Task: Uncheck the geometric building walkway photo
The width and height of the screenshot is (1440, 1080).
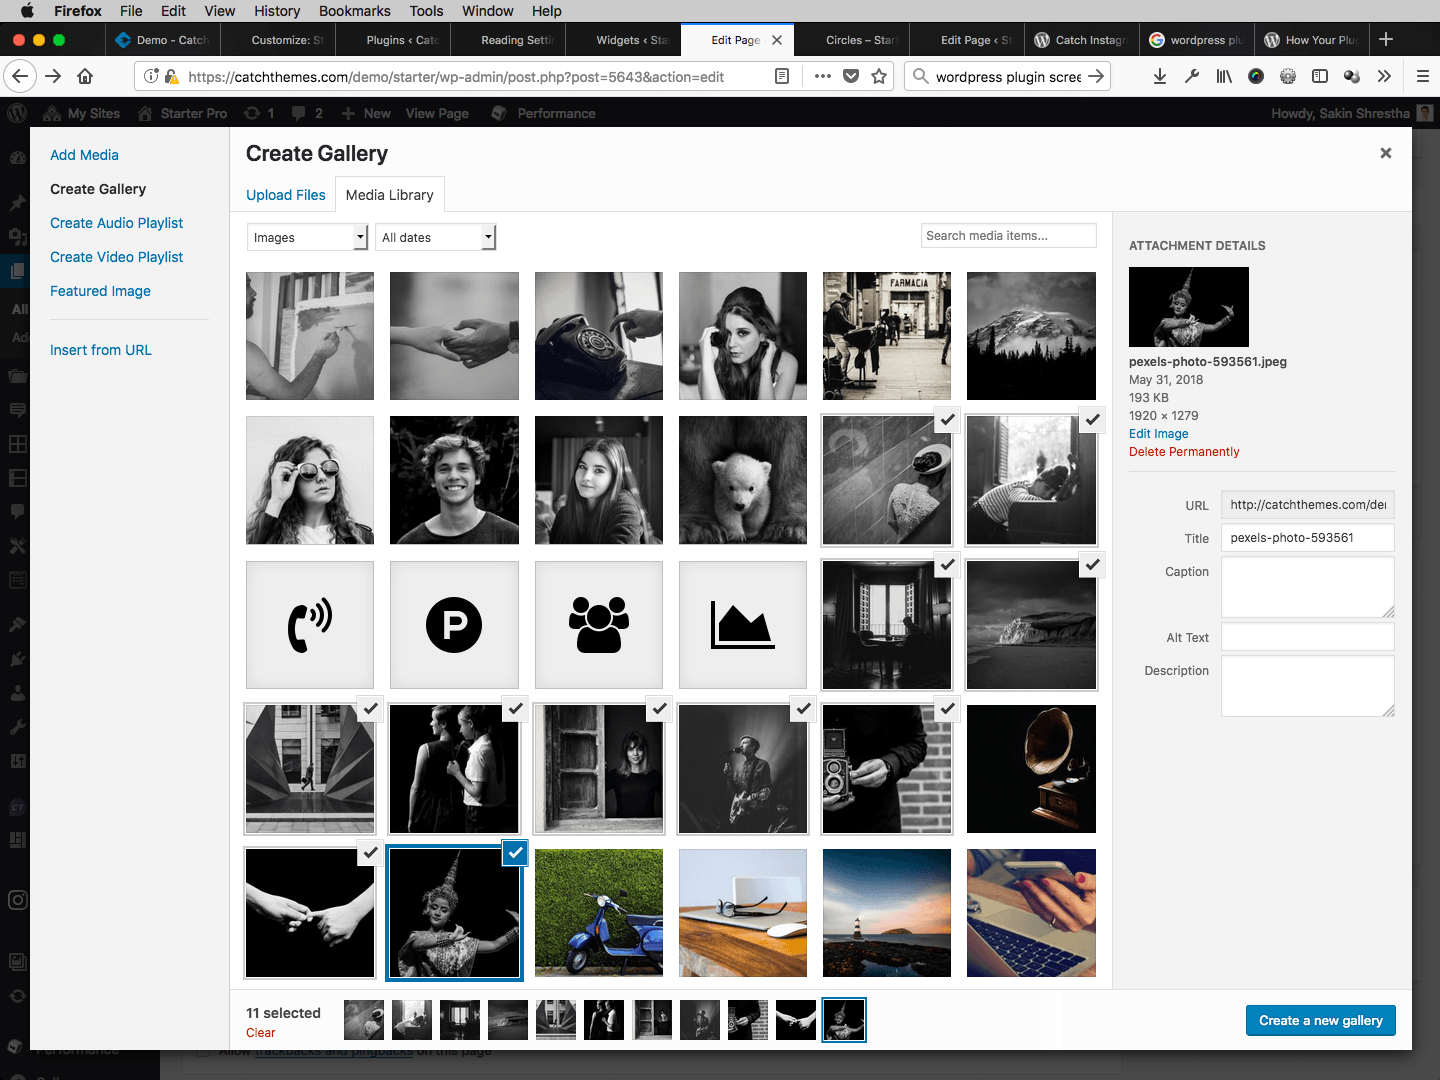Action: (370, 708)
